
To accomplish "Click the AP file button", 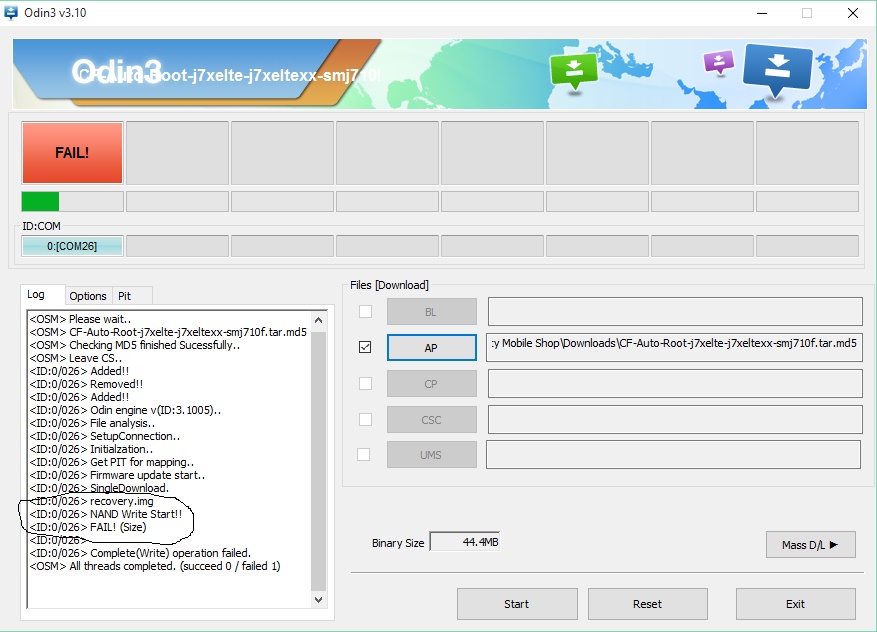I will coord(431,348).
